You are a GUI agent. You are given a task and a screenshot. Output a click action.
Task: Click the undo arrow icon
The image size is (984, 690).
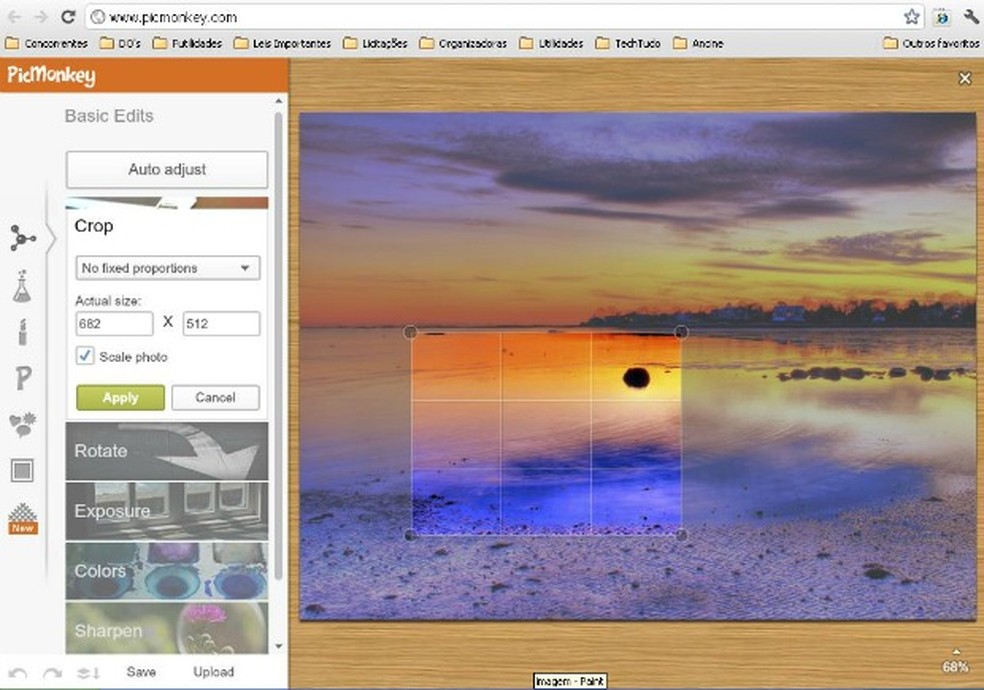pyautogui.click(x=17, y=672)
